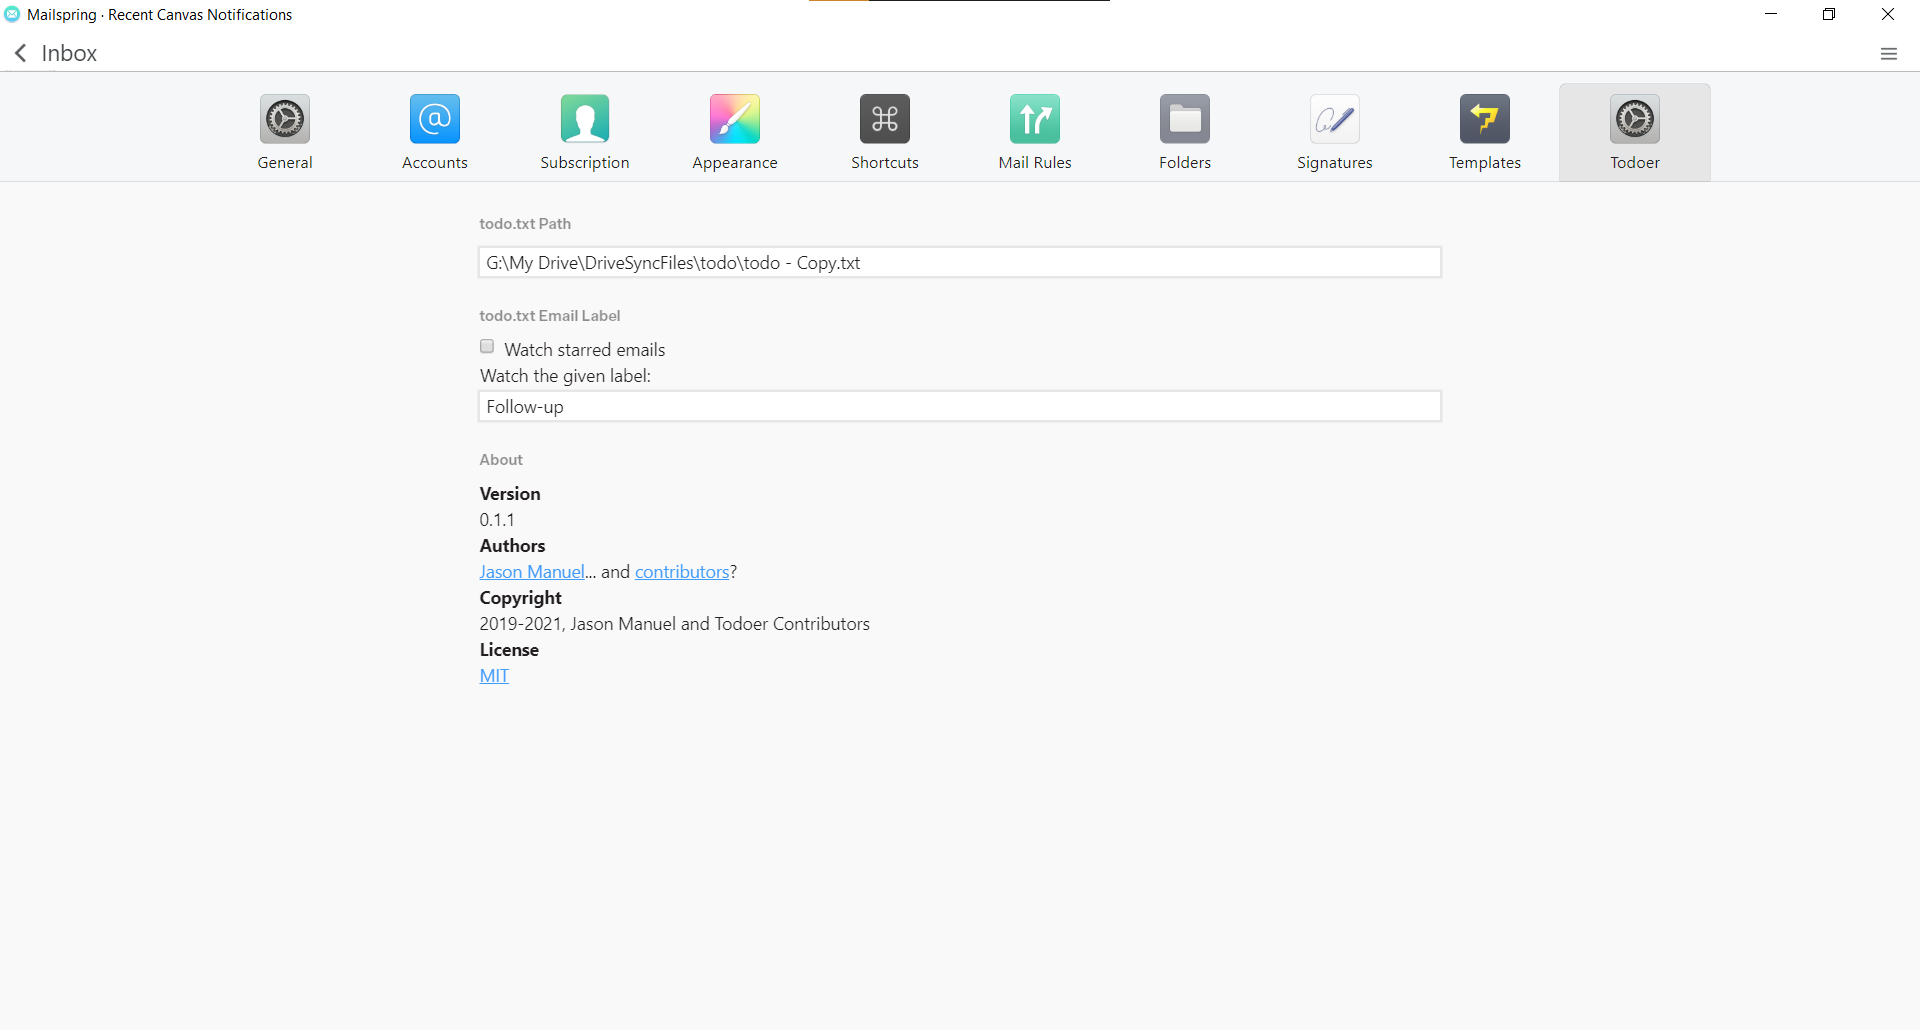This screenshot has width=1920, height=1030.
Task: Select the Todoer tab label
Action: point(1635,162)
